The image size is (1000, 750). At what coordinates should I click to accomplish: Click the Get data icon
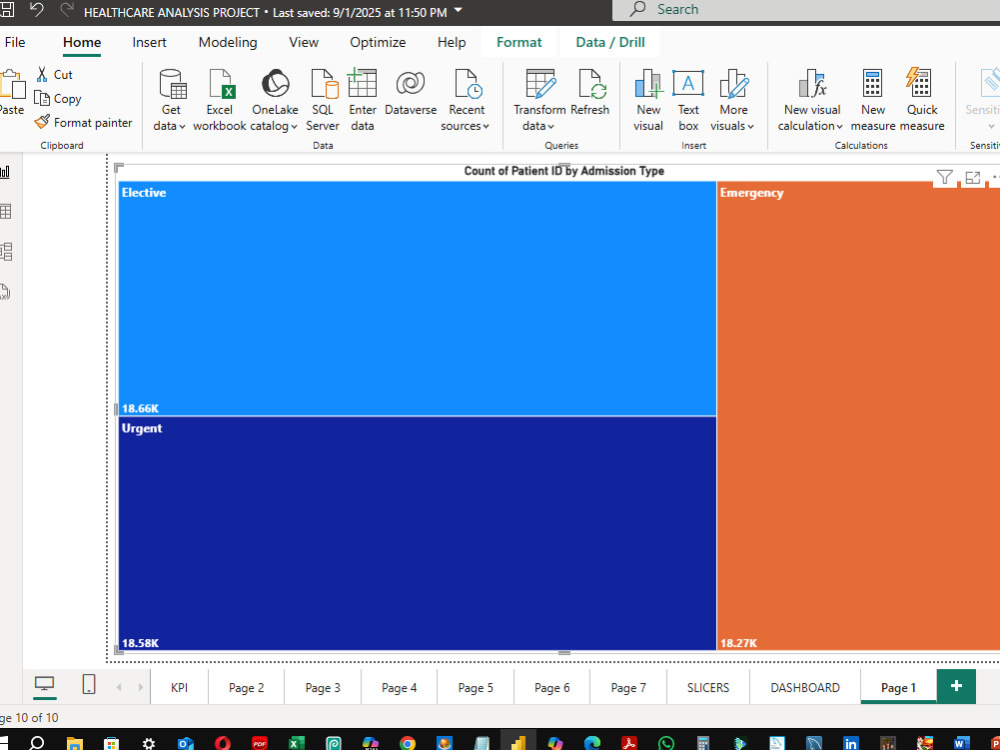[x=172, y=84]
